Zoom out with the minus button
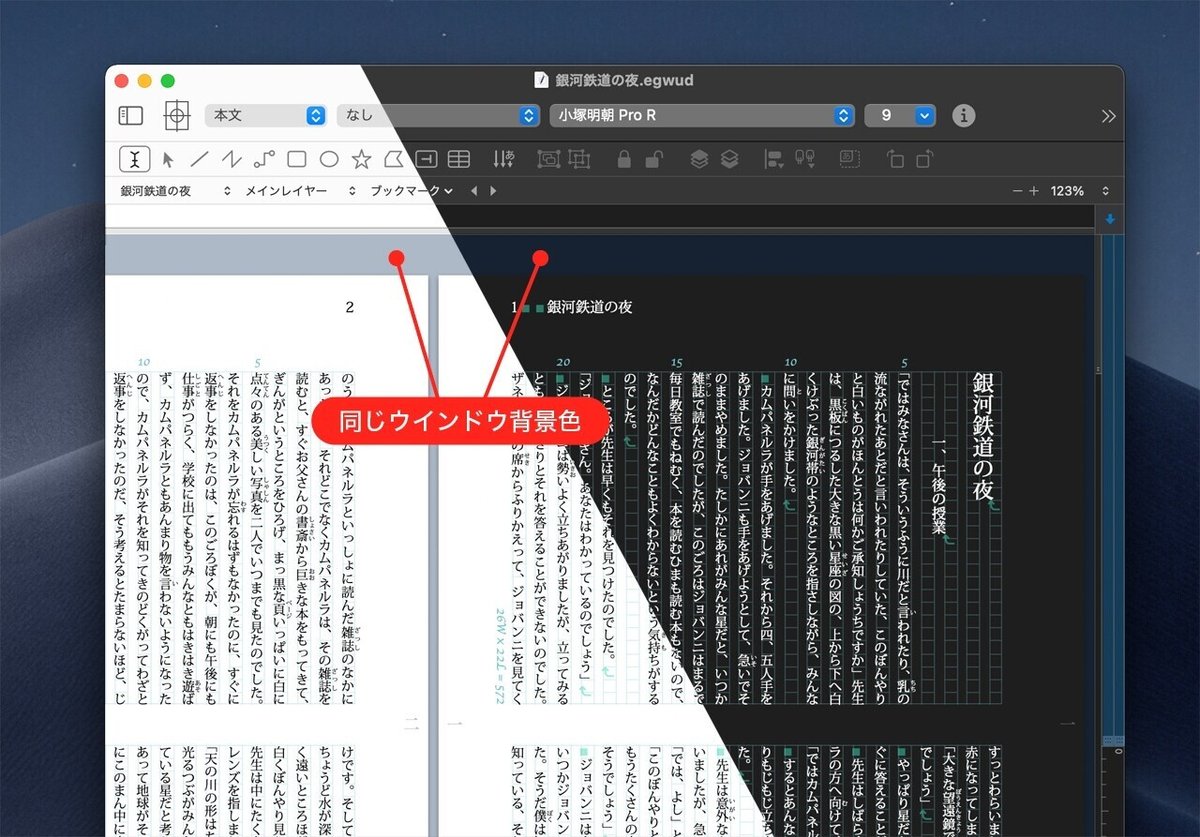The image size is (1200, 837). [1018, 190]
